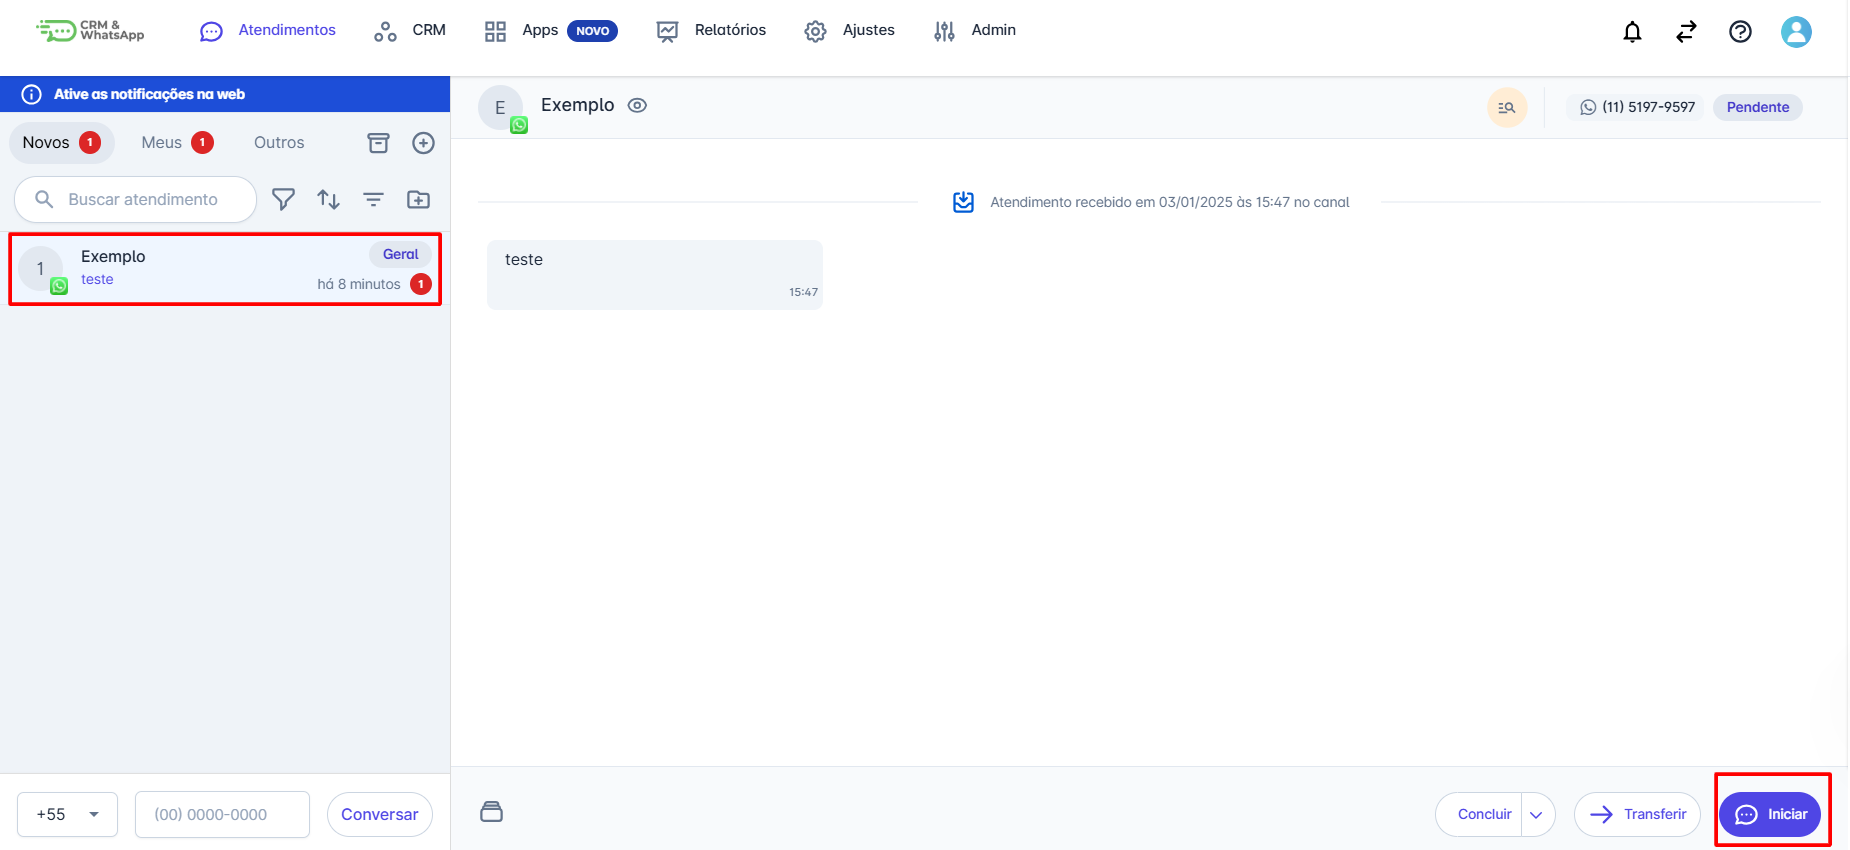Expand the Concluir dropdown arrow
1850x850 pixels.
[x=1537, y=815]
